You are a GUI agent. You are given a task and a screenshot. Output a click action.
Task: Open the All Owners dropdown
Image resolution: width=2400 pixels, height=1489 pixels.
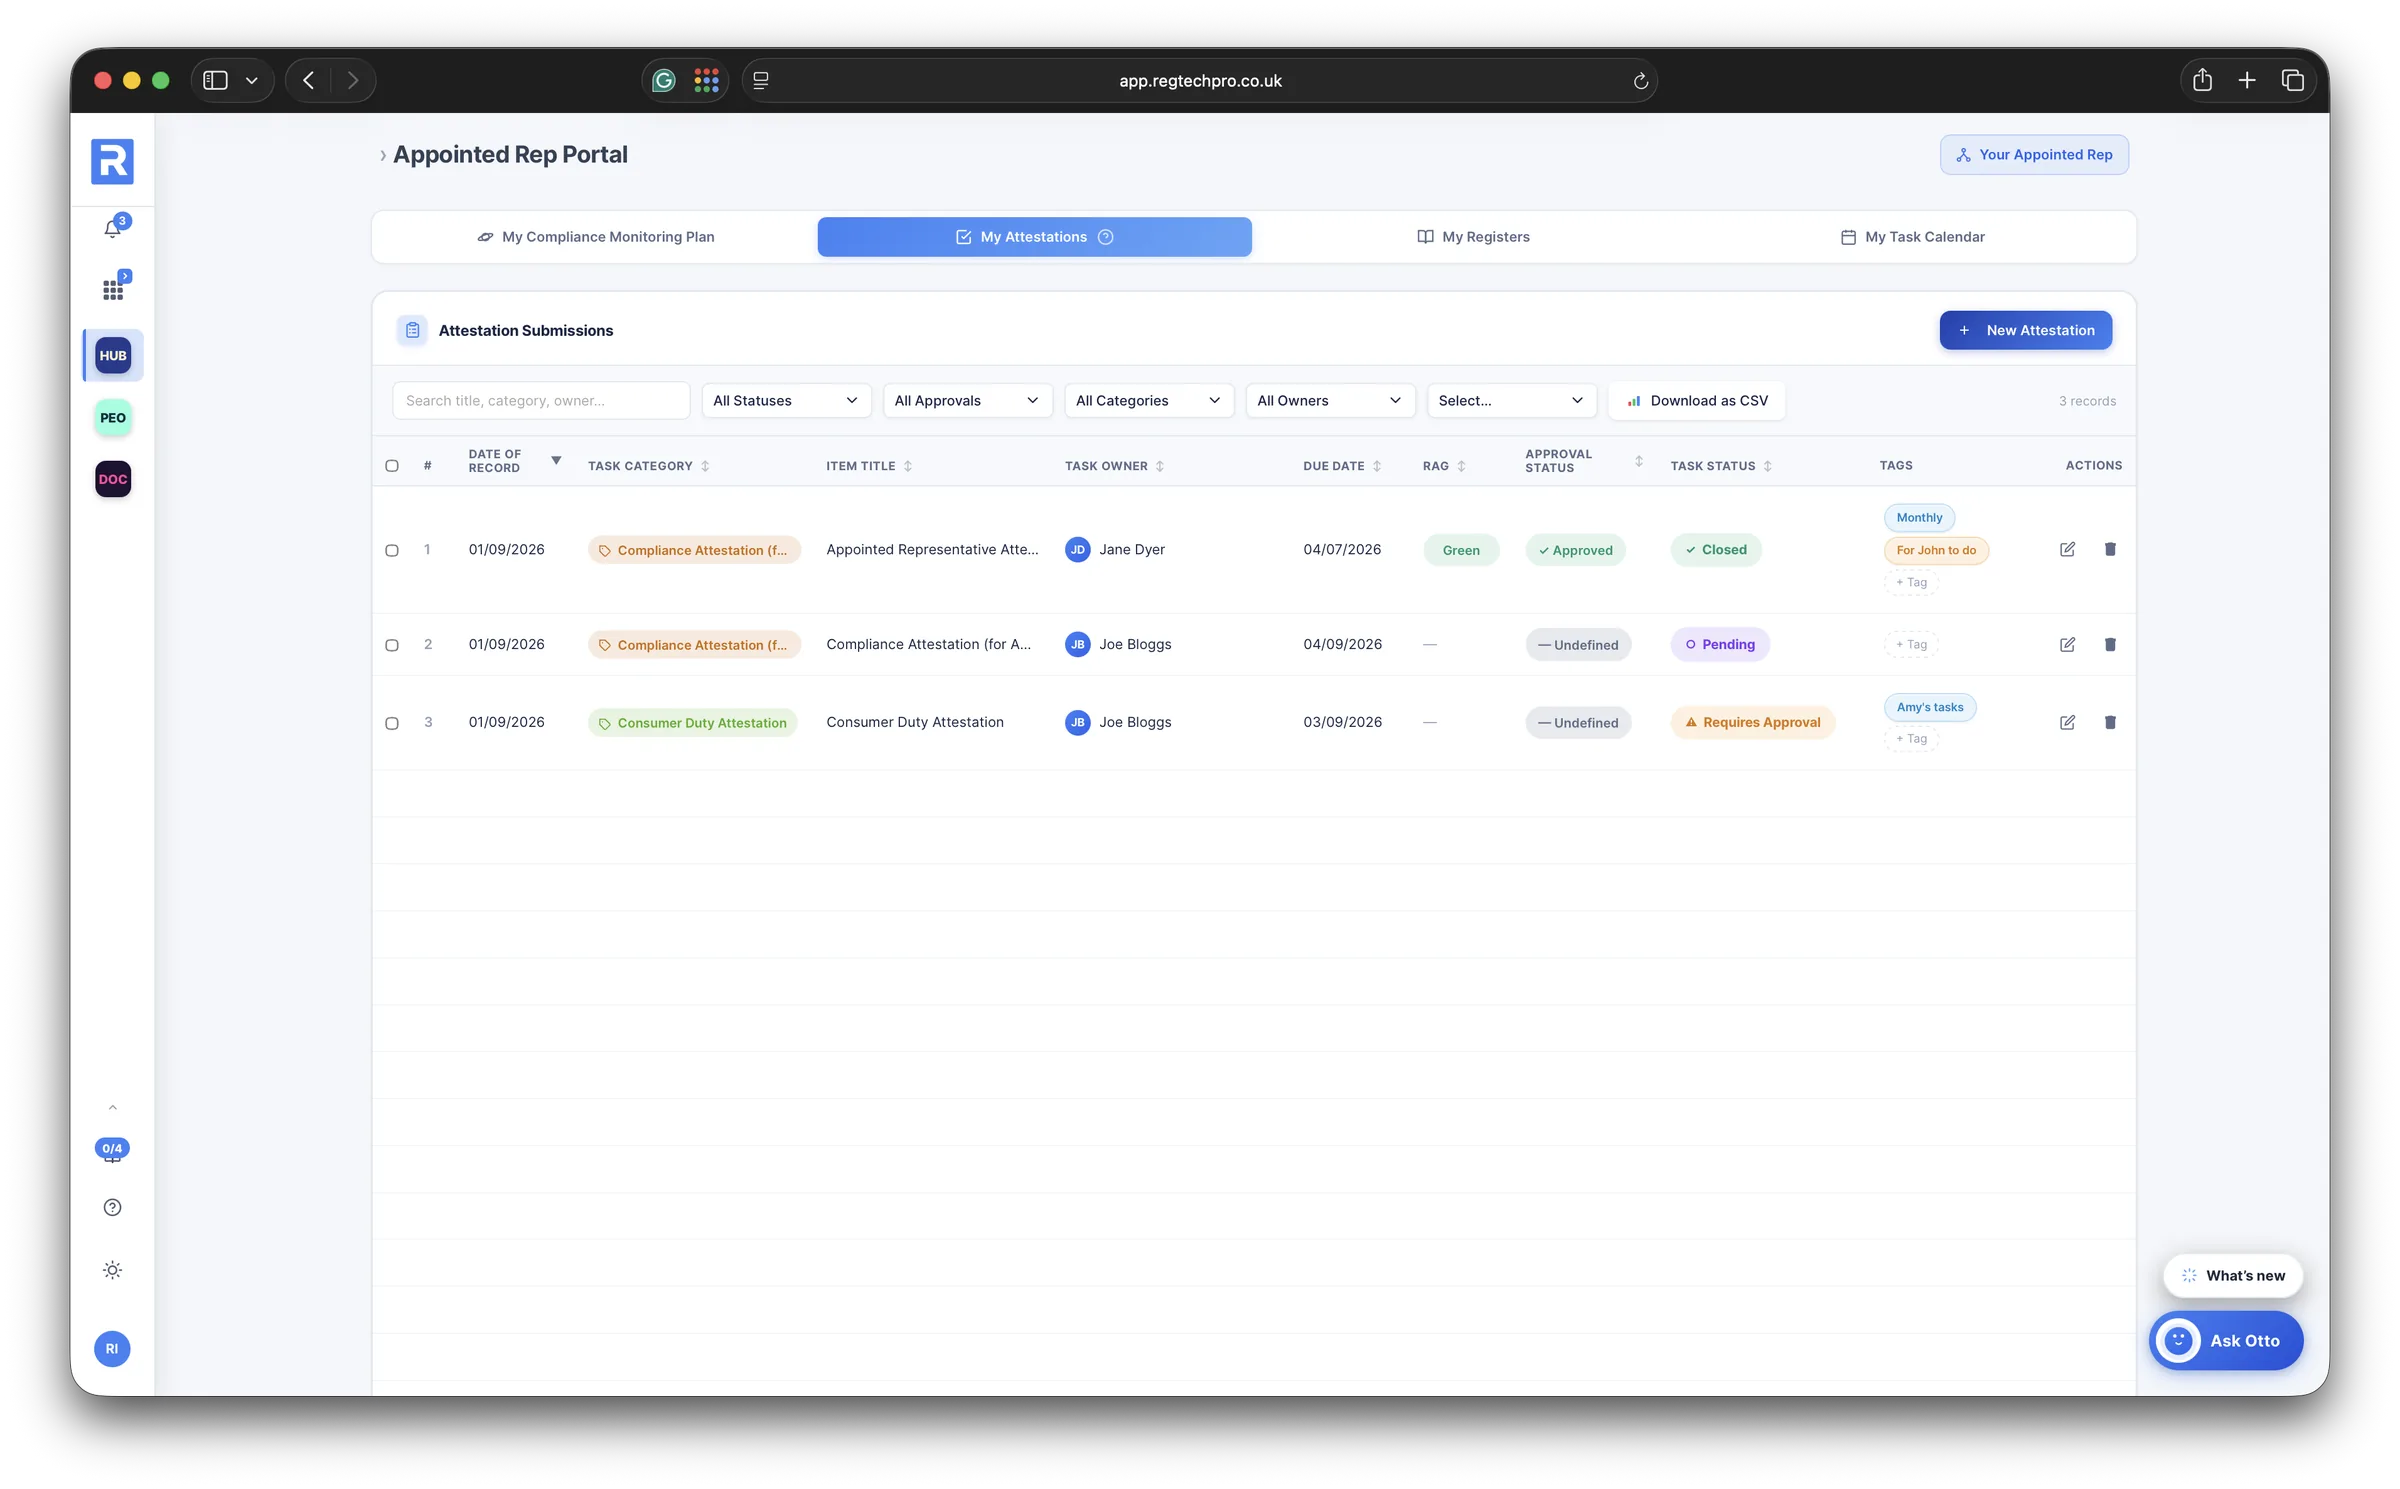[1330, 401]
